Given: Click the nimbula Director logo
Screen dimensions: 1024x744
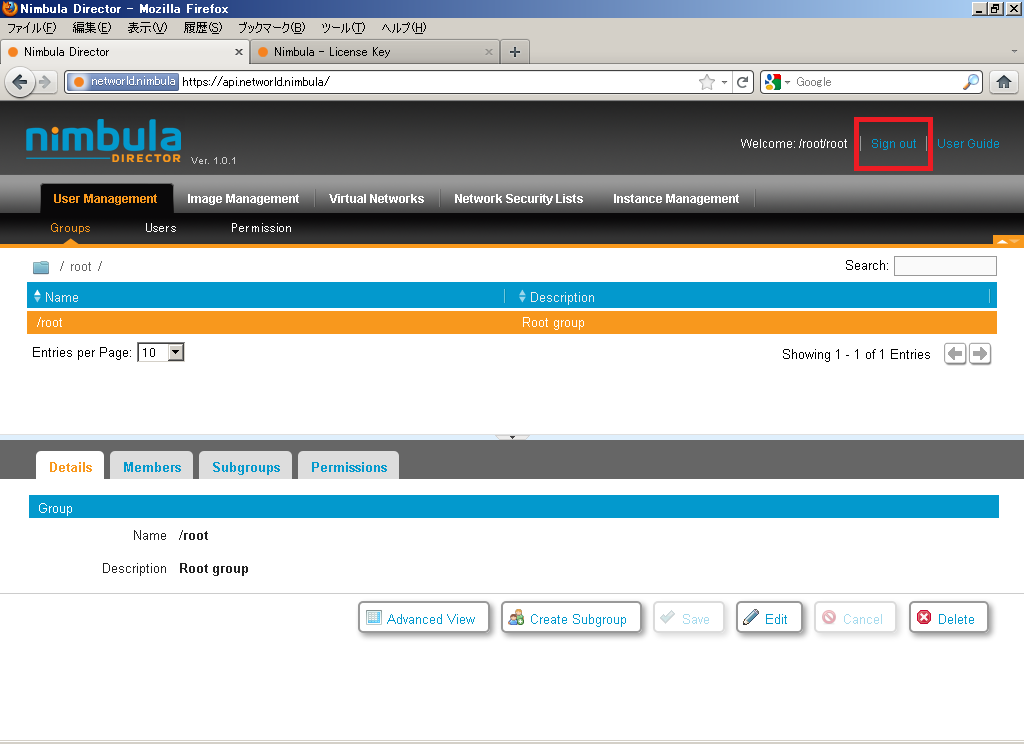Looking at the screenshot, I should 104,140.
